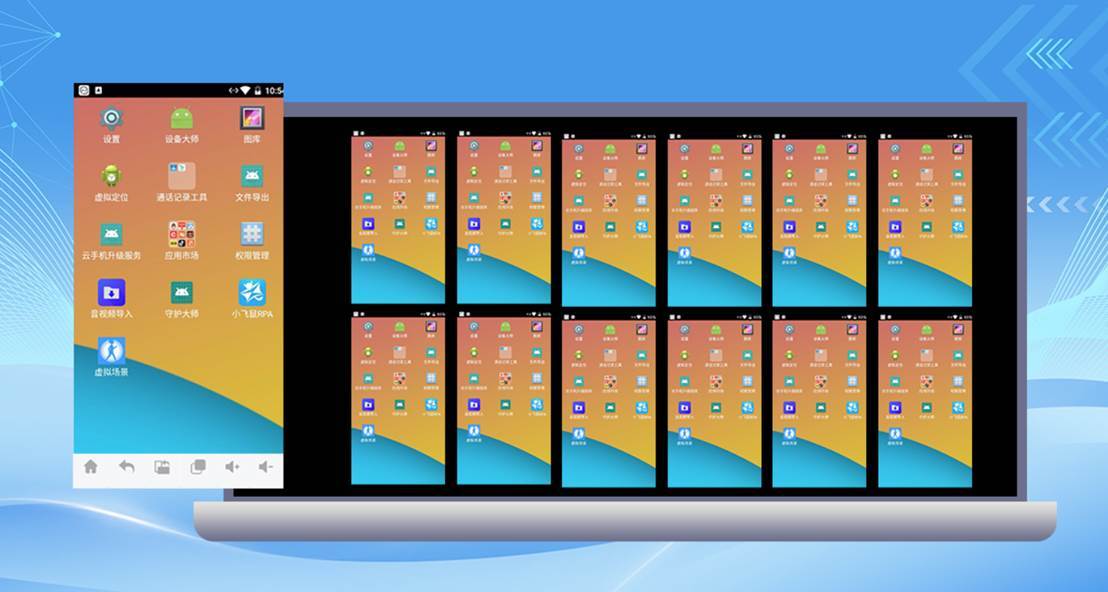Tap the Back arrow in phone toolbar
Screen dimensions: 1108x592
pyautogui.click(x=126, y=466)
